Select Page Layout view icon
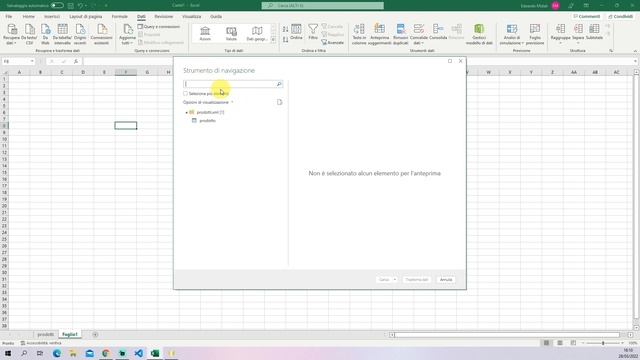640x360 pixels. coord(560,343)
